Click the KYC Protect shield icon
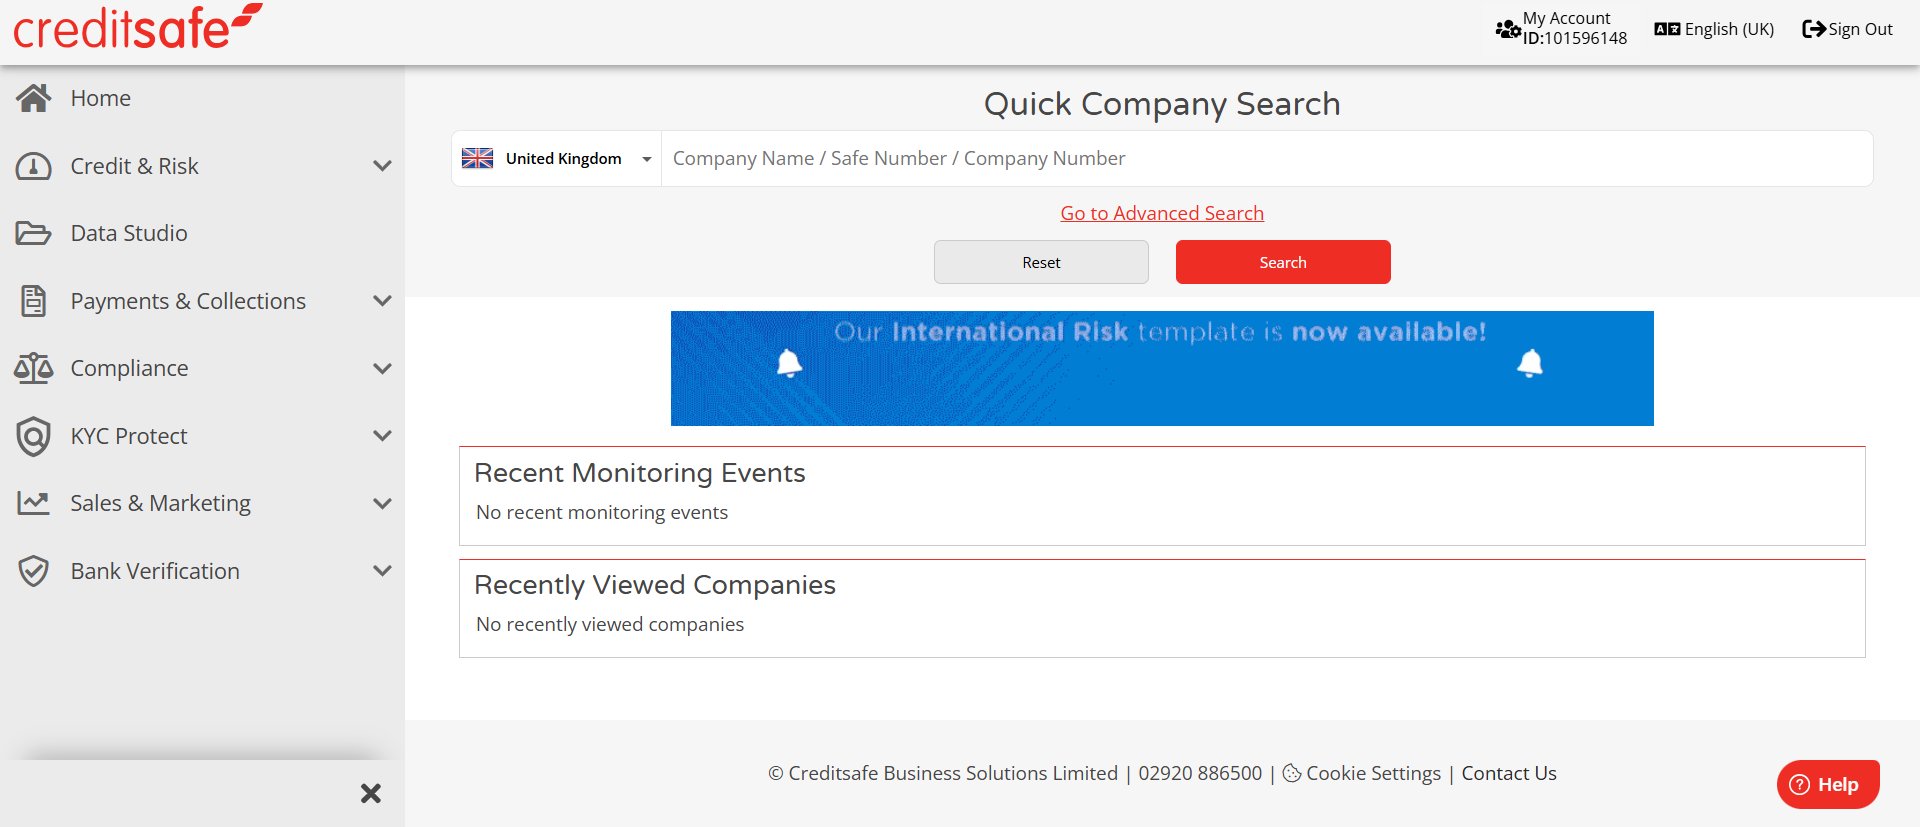1920x827 pixels. 34,436
